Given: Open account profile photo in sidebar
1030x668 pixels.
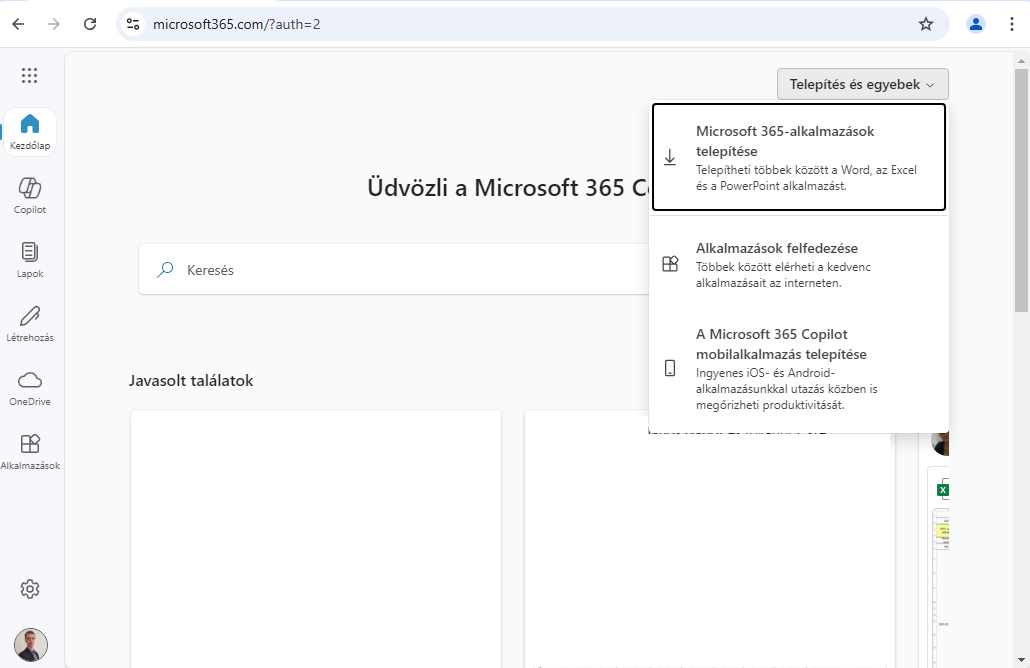Looking at the screenshot, I should (x=31, y=644).
